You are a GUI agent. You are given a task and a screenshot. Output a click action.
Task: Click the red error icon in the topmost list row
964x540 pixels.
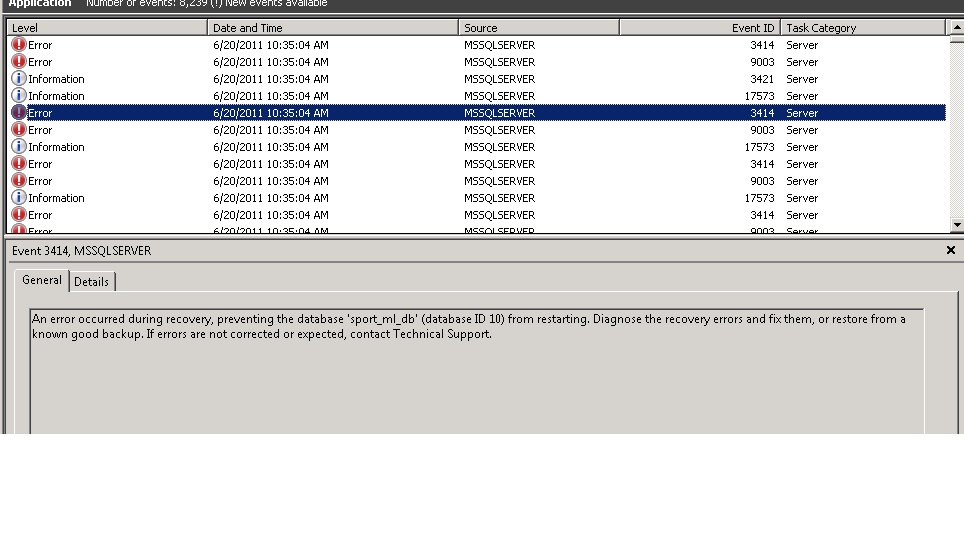click(x=19, y=45)
